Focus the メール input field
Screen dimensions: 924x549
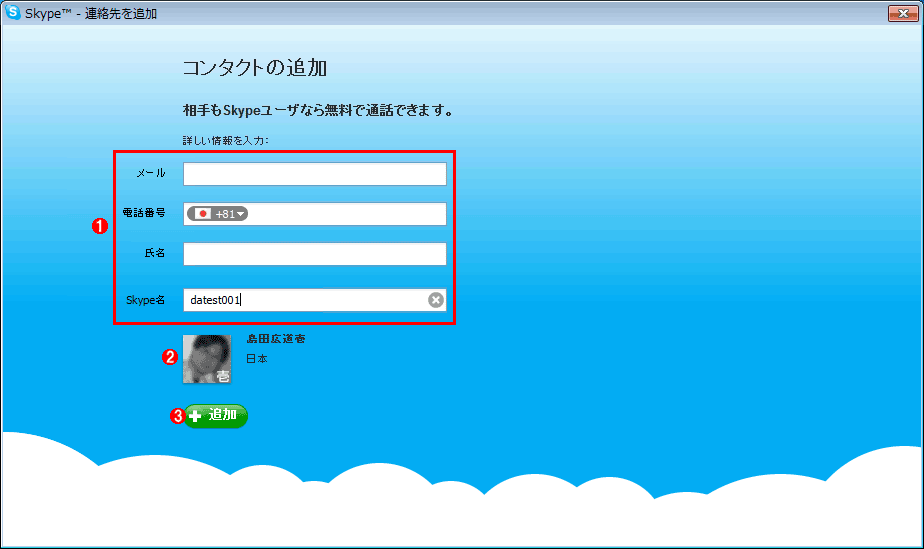coord(315,174)
